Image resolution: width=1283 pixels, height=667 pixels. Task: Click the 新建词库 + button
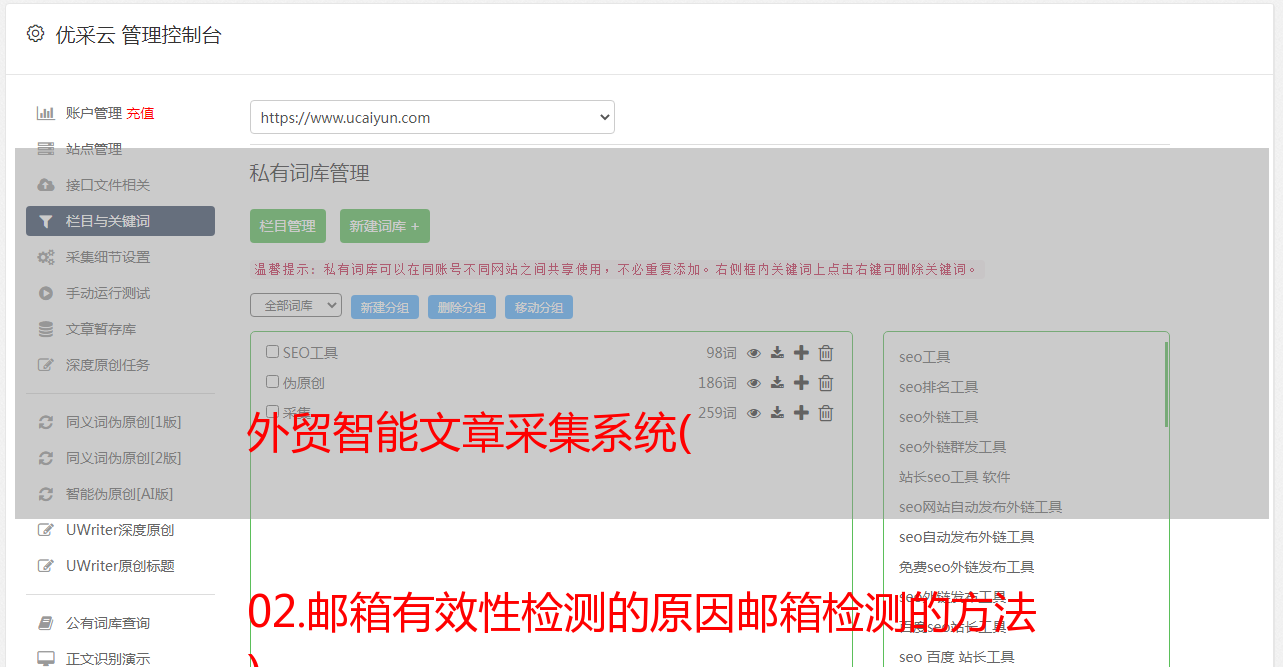[384, 226]
